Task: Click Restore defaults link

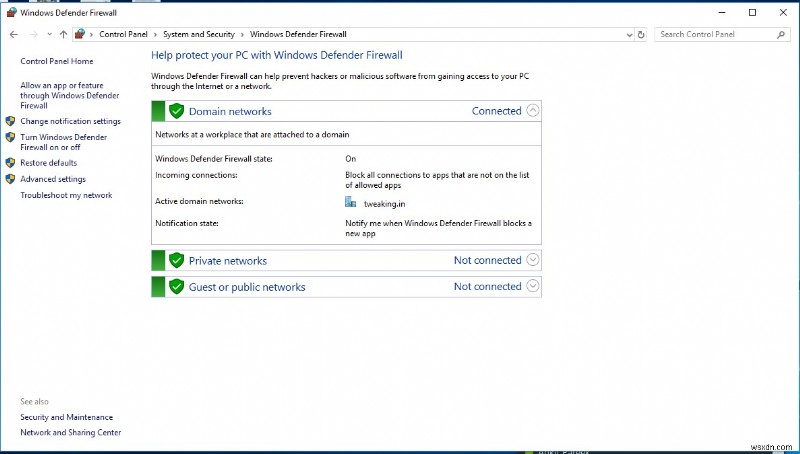Action: point(48,163)
